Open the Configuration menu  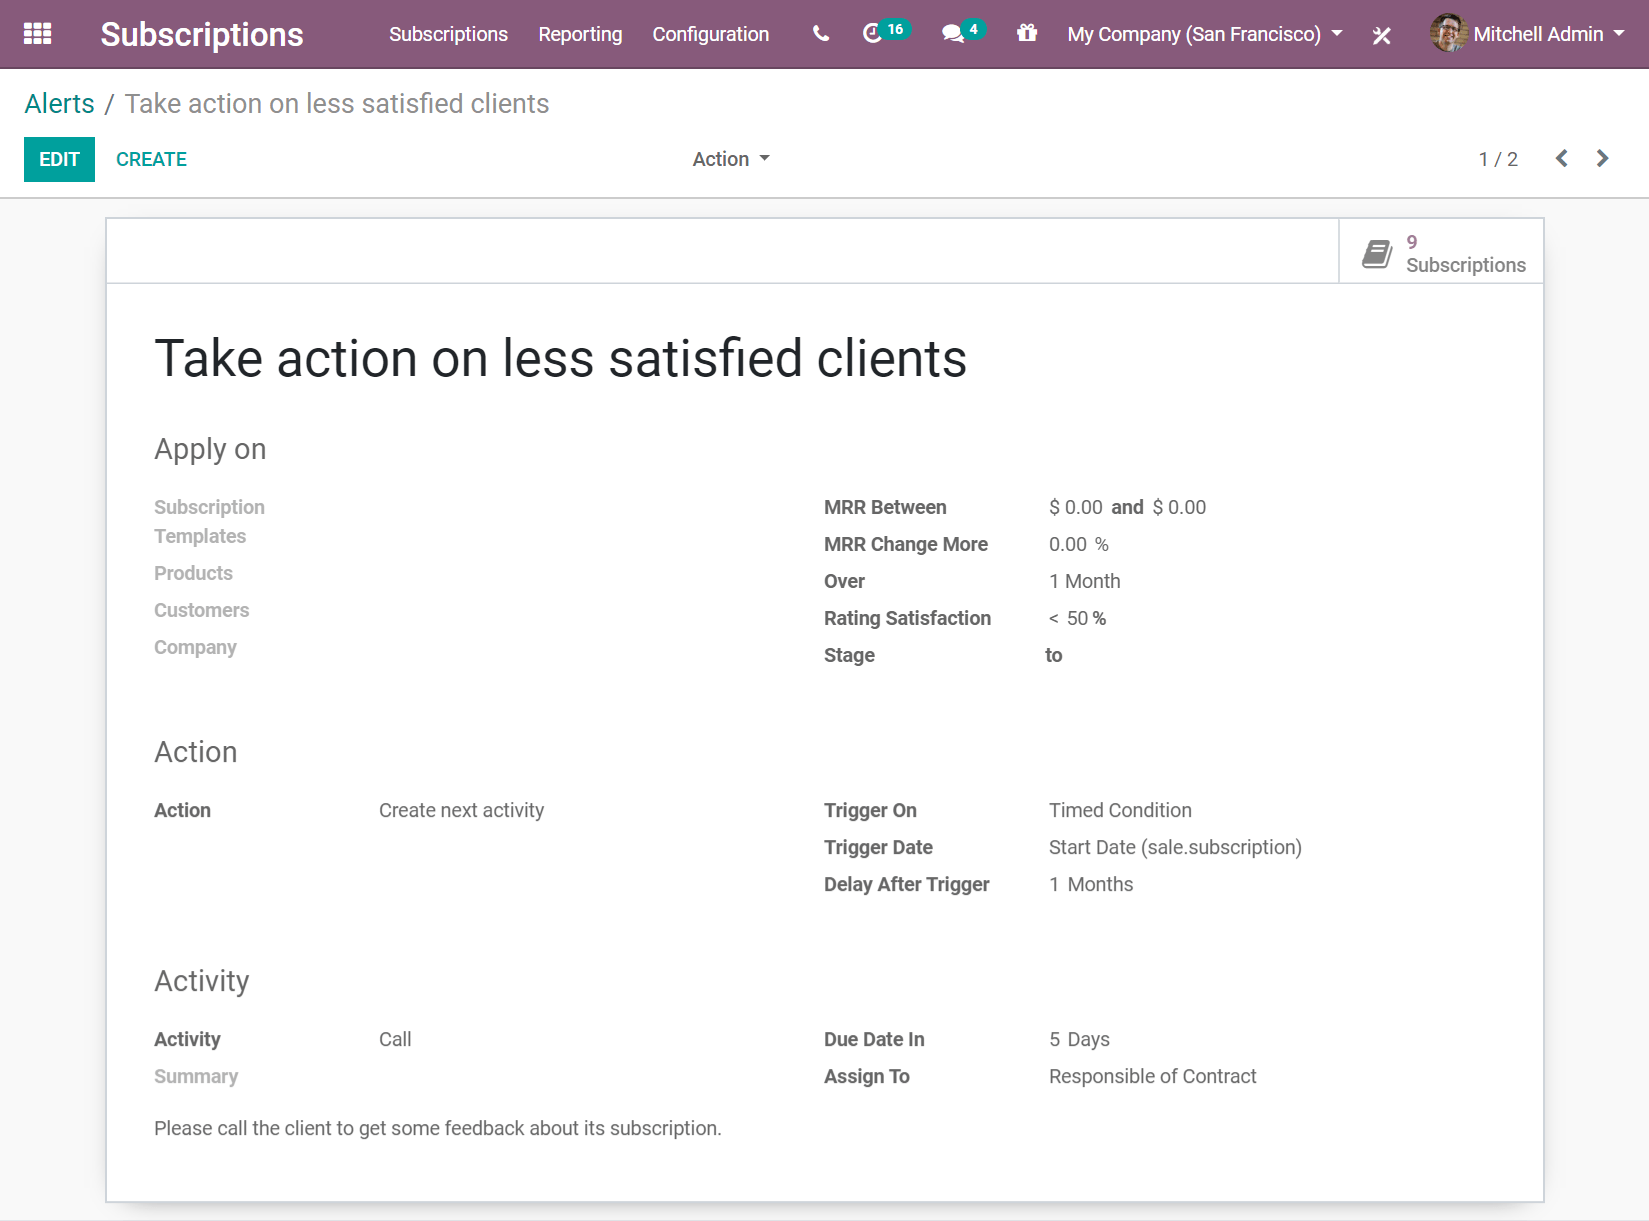pos(710,33)
